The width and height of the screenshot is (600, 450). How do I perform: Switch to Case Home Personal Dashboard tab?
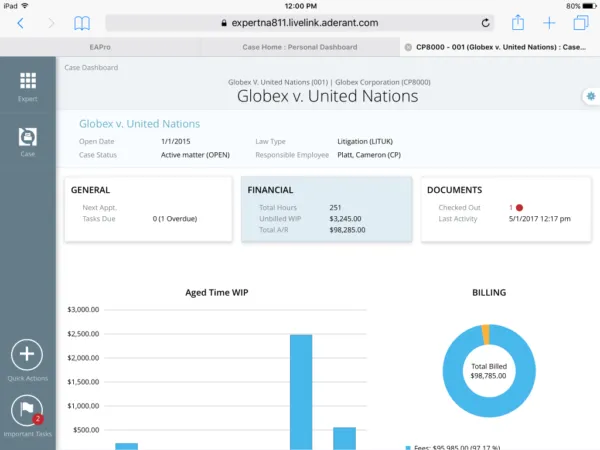[298, 47]
